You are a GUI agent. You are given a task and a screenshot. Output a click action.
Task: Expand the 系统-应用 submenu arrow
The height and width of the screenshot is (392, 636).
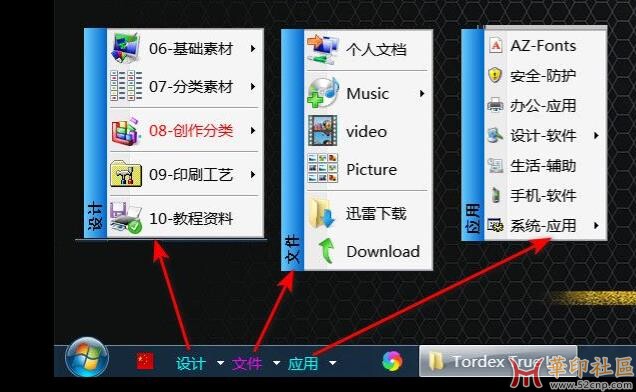596,225
